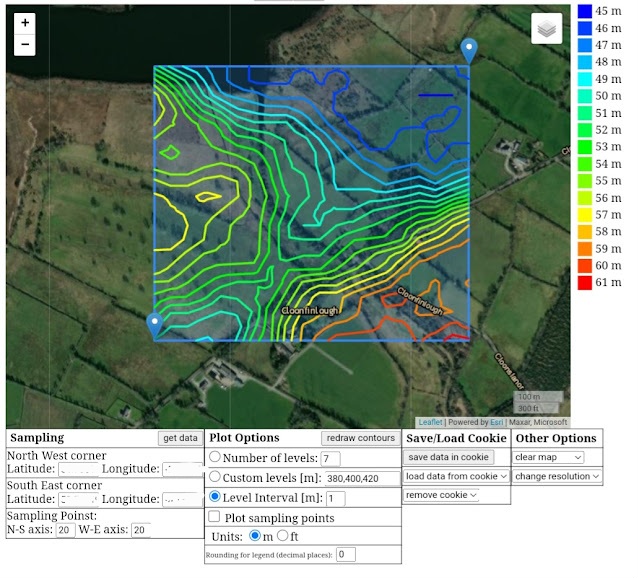Open the Leaflet attribution link

(x=430, y=422)
